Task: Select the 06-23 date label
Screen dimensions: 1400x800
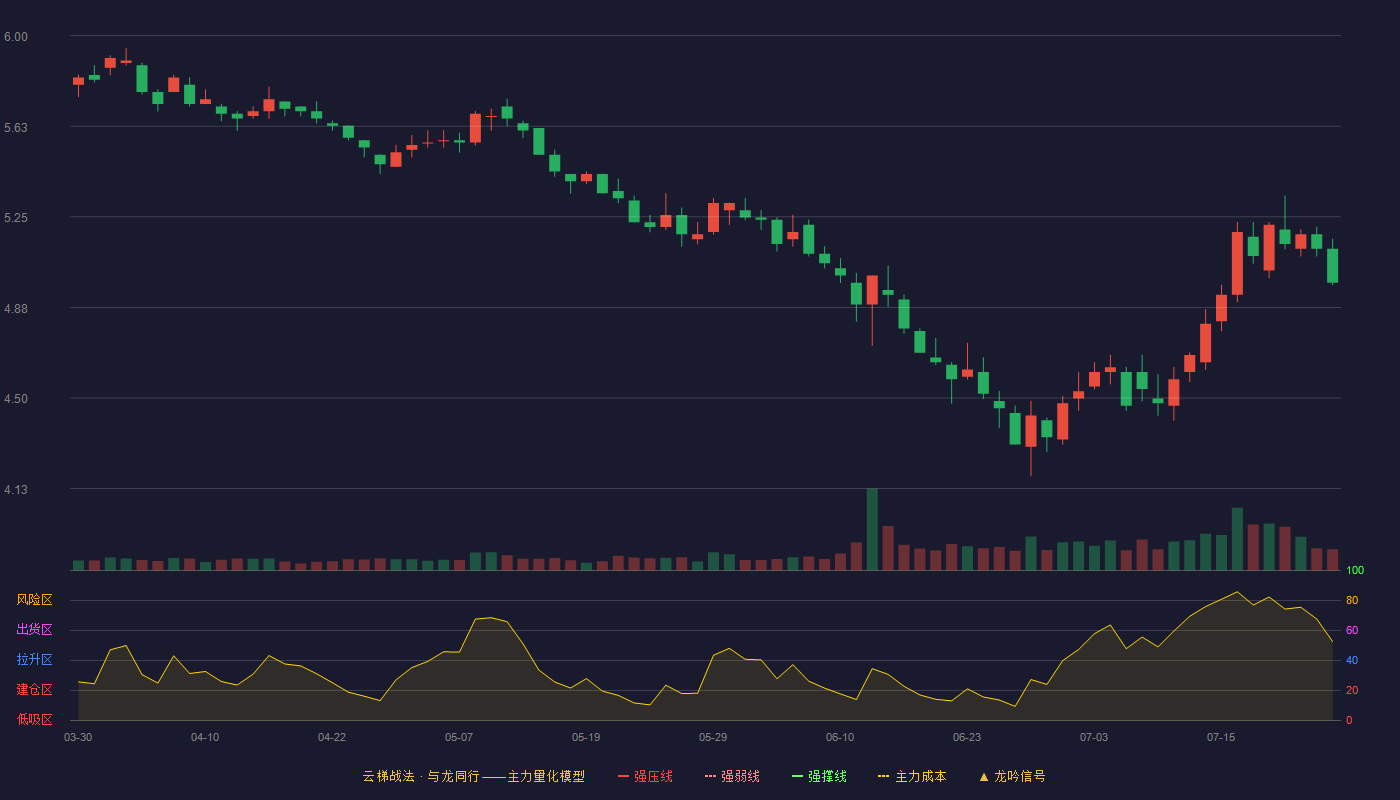Action: click(x=967, y=737)
